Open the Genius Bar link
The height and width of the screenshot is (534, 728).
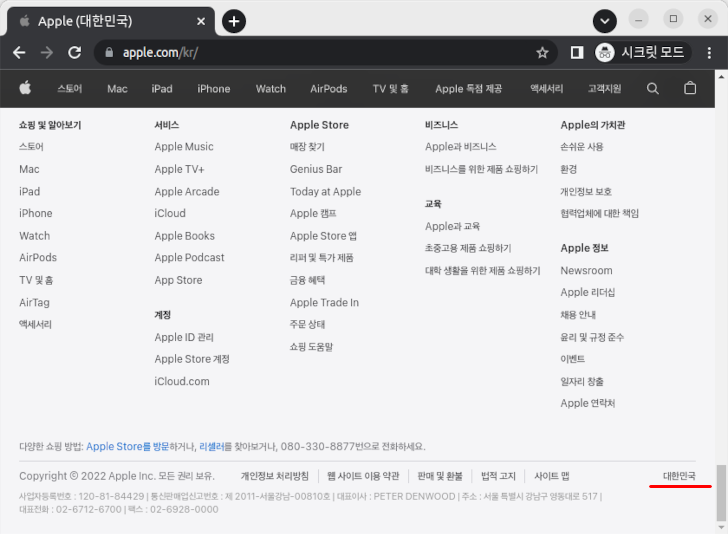tap(316, 169)
